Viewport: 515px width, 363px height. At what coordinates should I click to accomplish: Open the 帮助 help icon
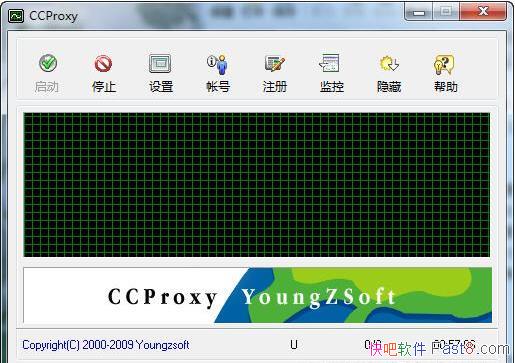click(444, 64)
